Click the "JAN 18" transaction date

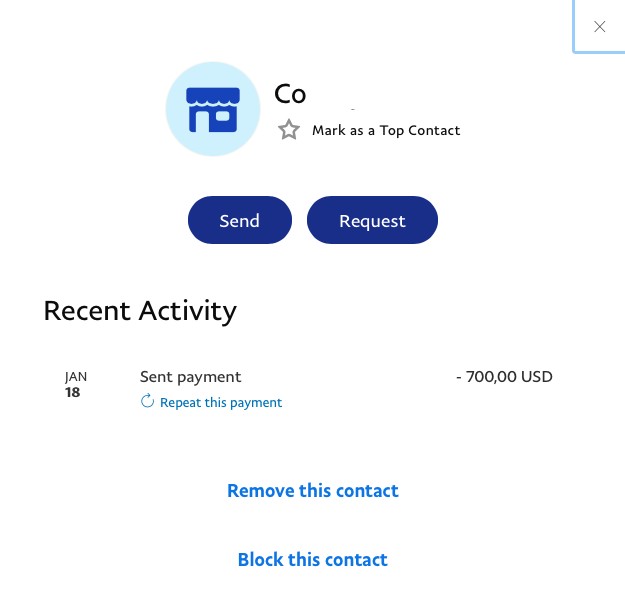click(76, 385)
